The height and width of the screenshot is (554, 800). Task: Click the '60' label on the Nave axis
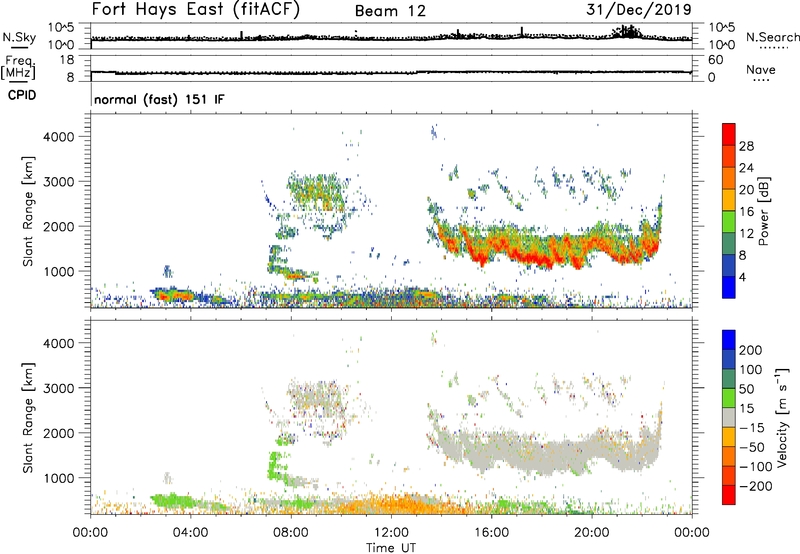point(715,60)
